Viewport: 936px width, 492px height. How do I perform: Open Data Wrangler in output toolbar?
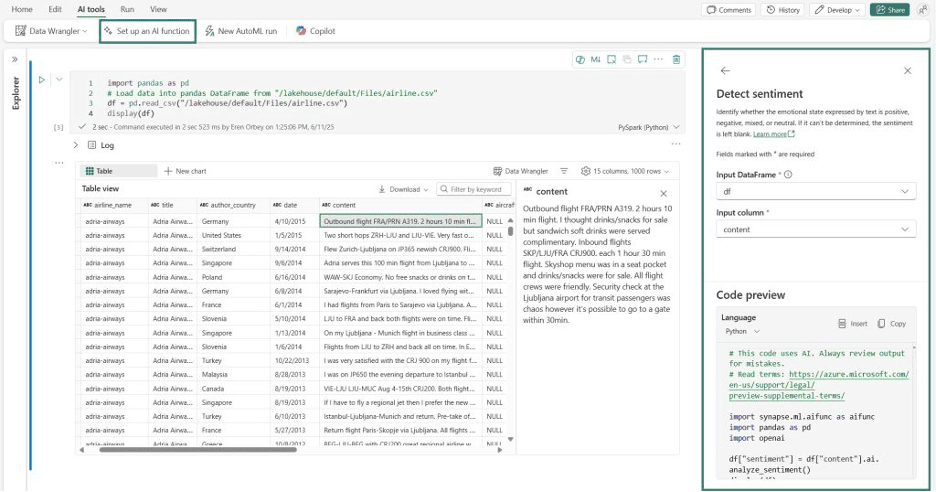pyautogui.click(x=521, y=171)
